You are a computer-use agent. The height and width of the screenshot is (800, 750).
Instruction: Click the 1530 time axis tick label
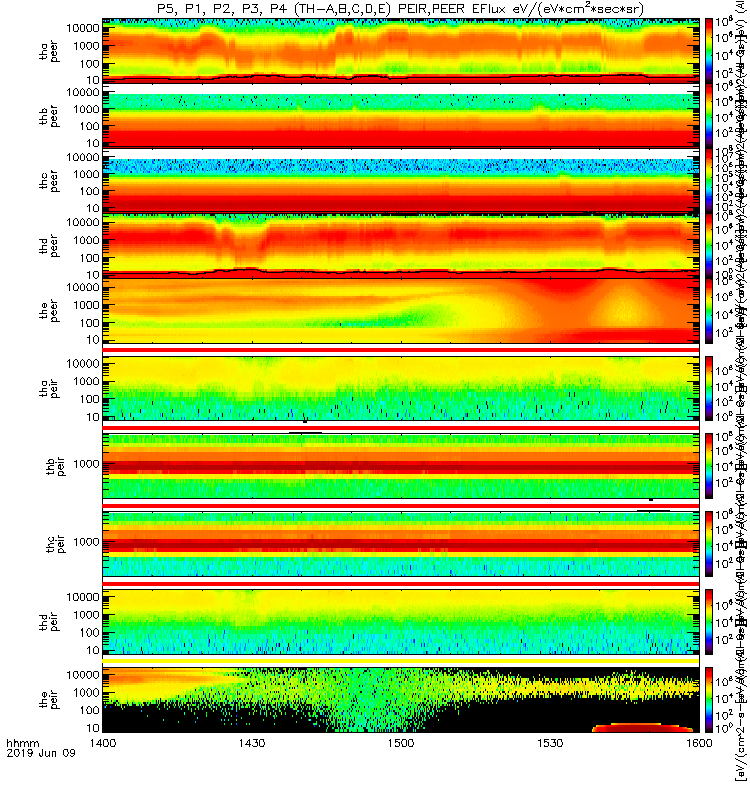click(x=550, y=743)
